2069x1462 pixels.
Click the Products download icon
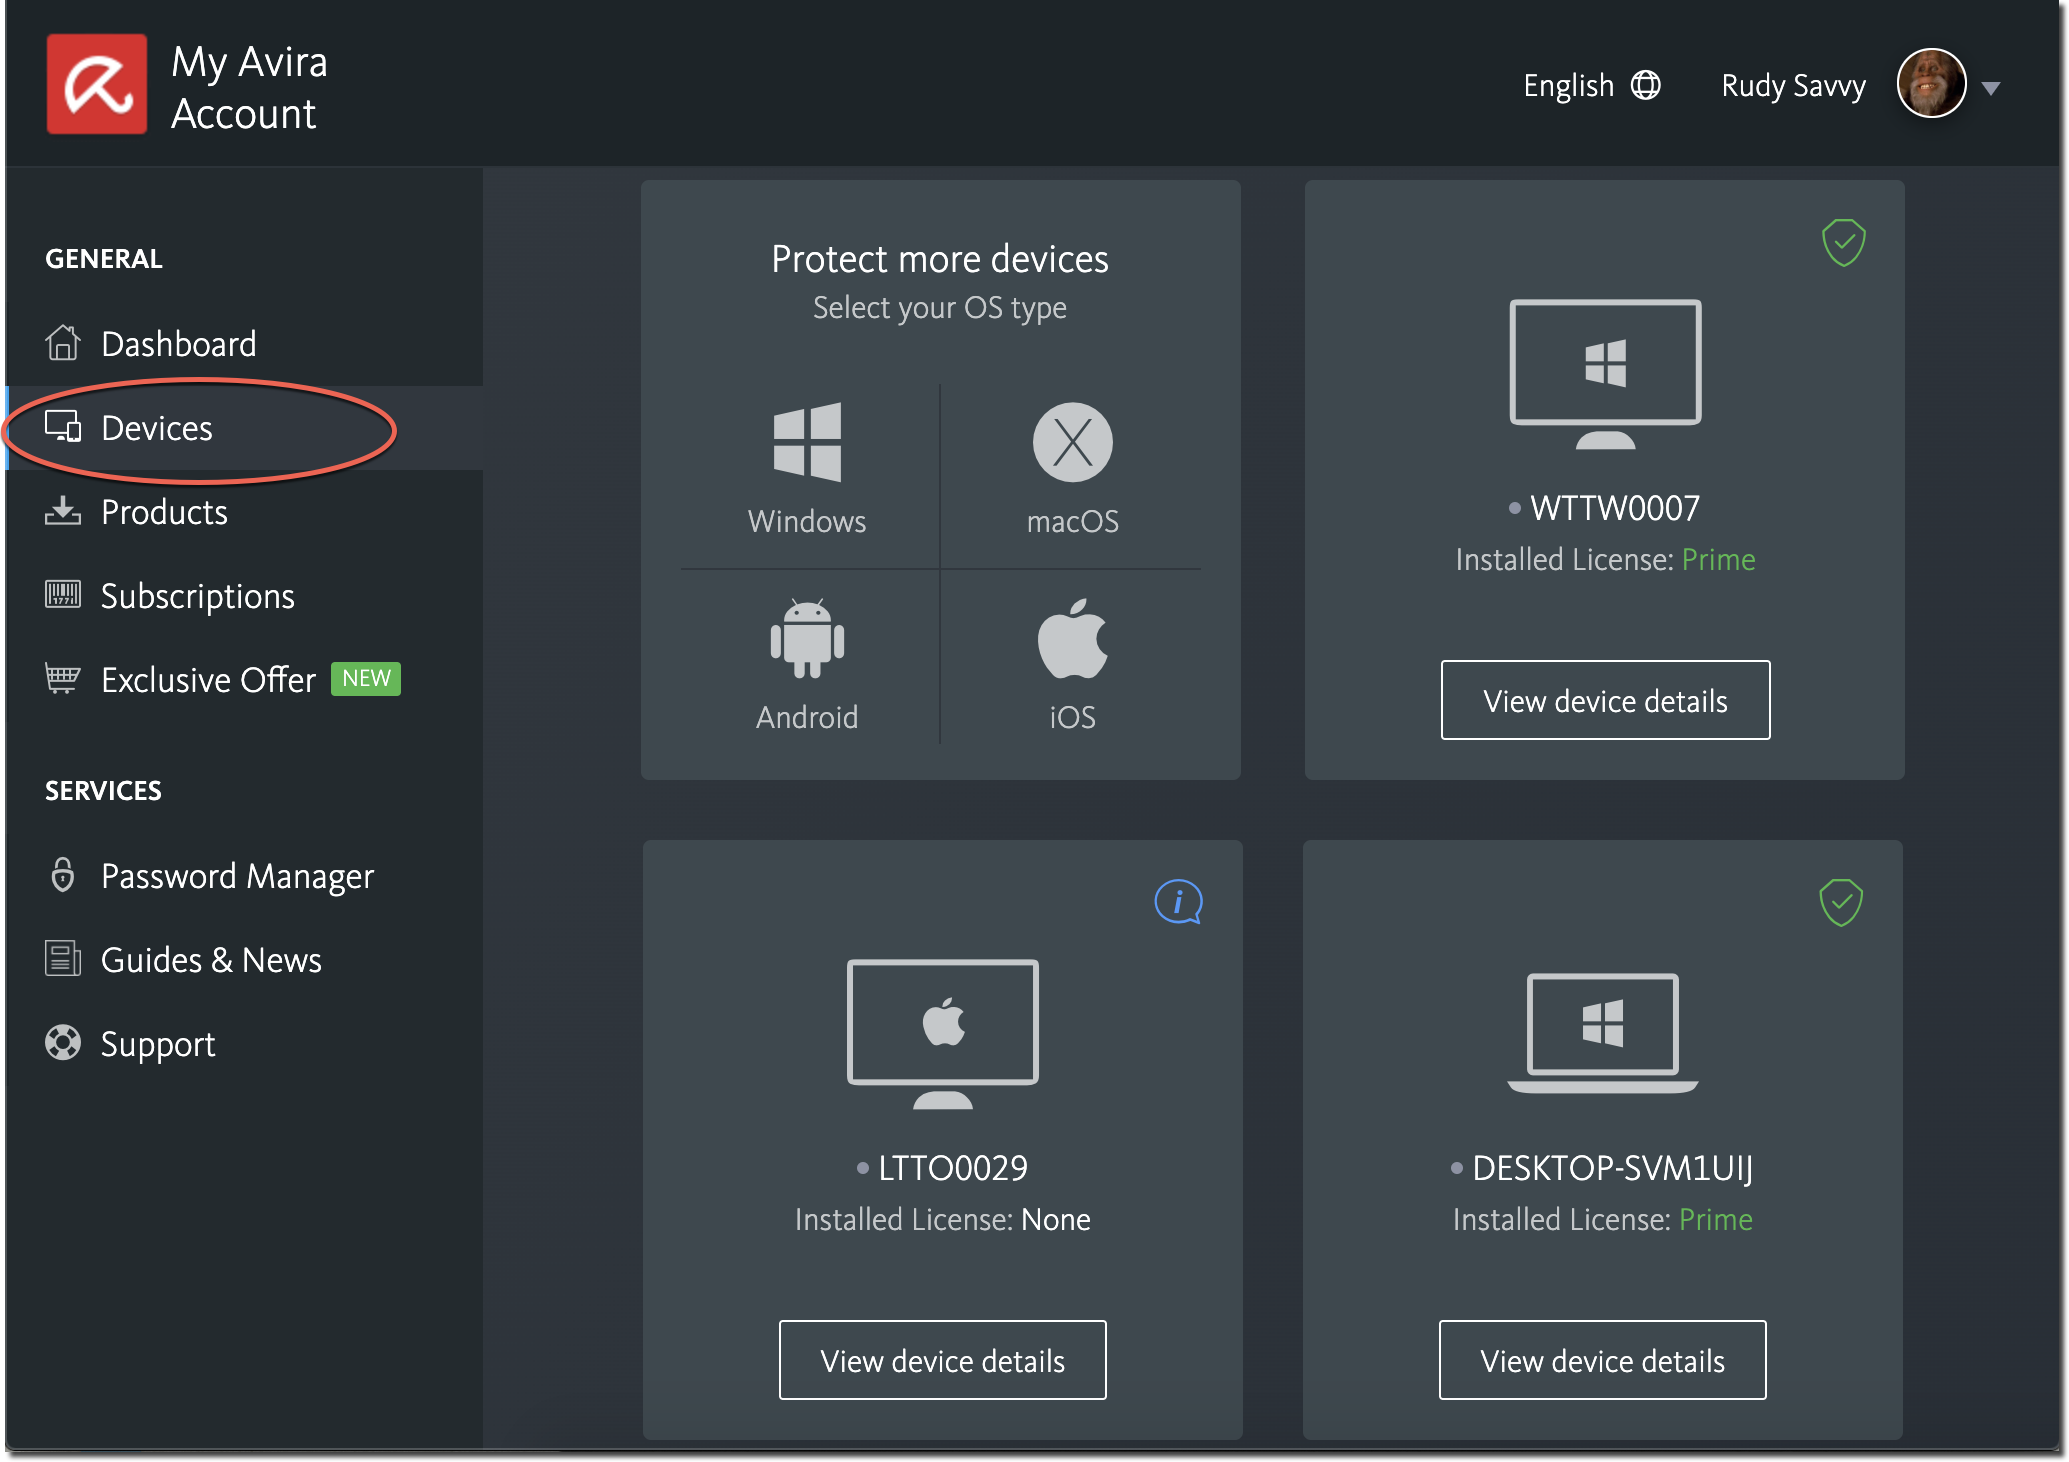62,511
